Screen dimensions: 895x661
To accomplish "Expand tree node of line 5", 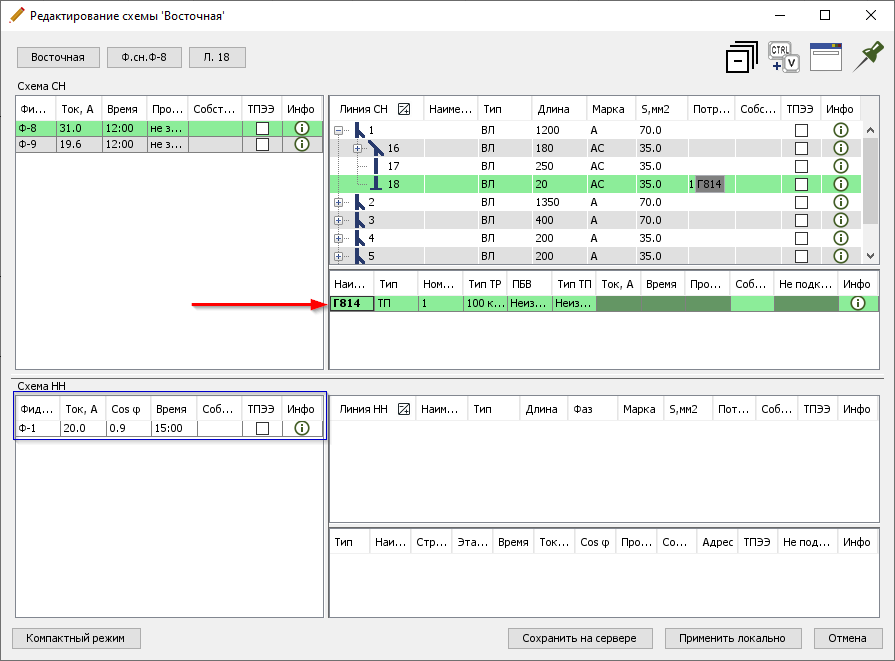I will 338,256.
